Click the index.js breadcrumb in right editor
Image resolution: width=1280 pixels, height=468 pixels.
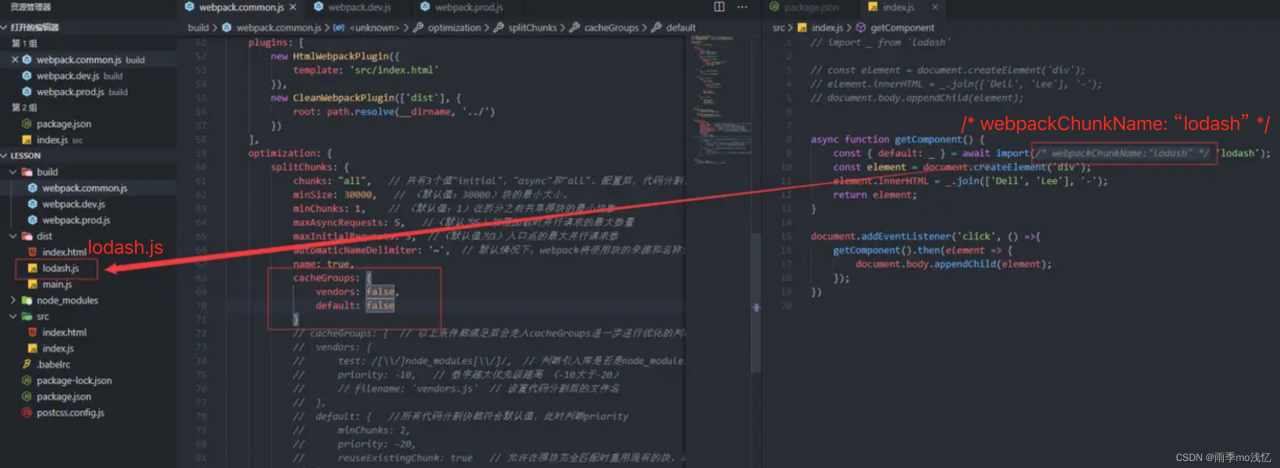click(x=821, y=27)
